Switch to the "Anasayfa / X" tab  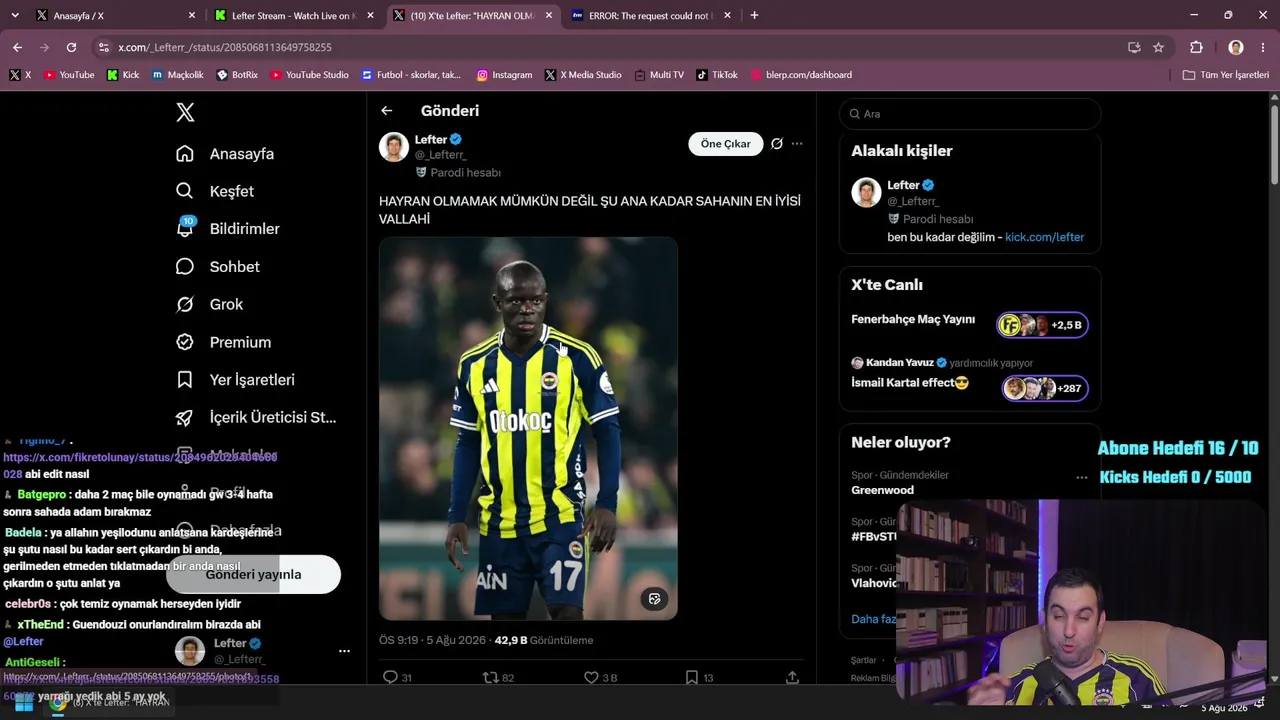tap(114, 15)
